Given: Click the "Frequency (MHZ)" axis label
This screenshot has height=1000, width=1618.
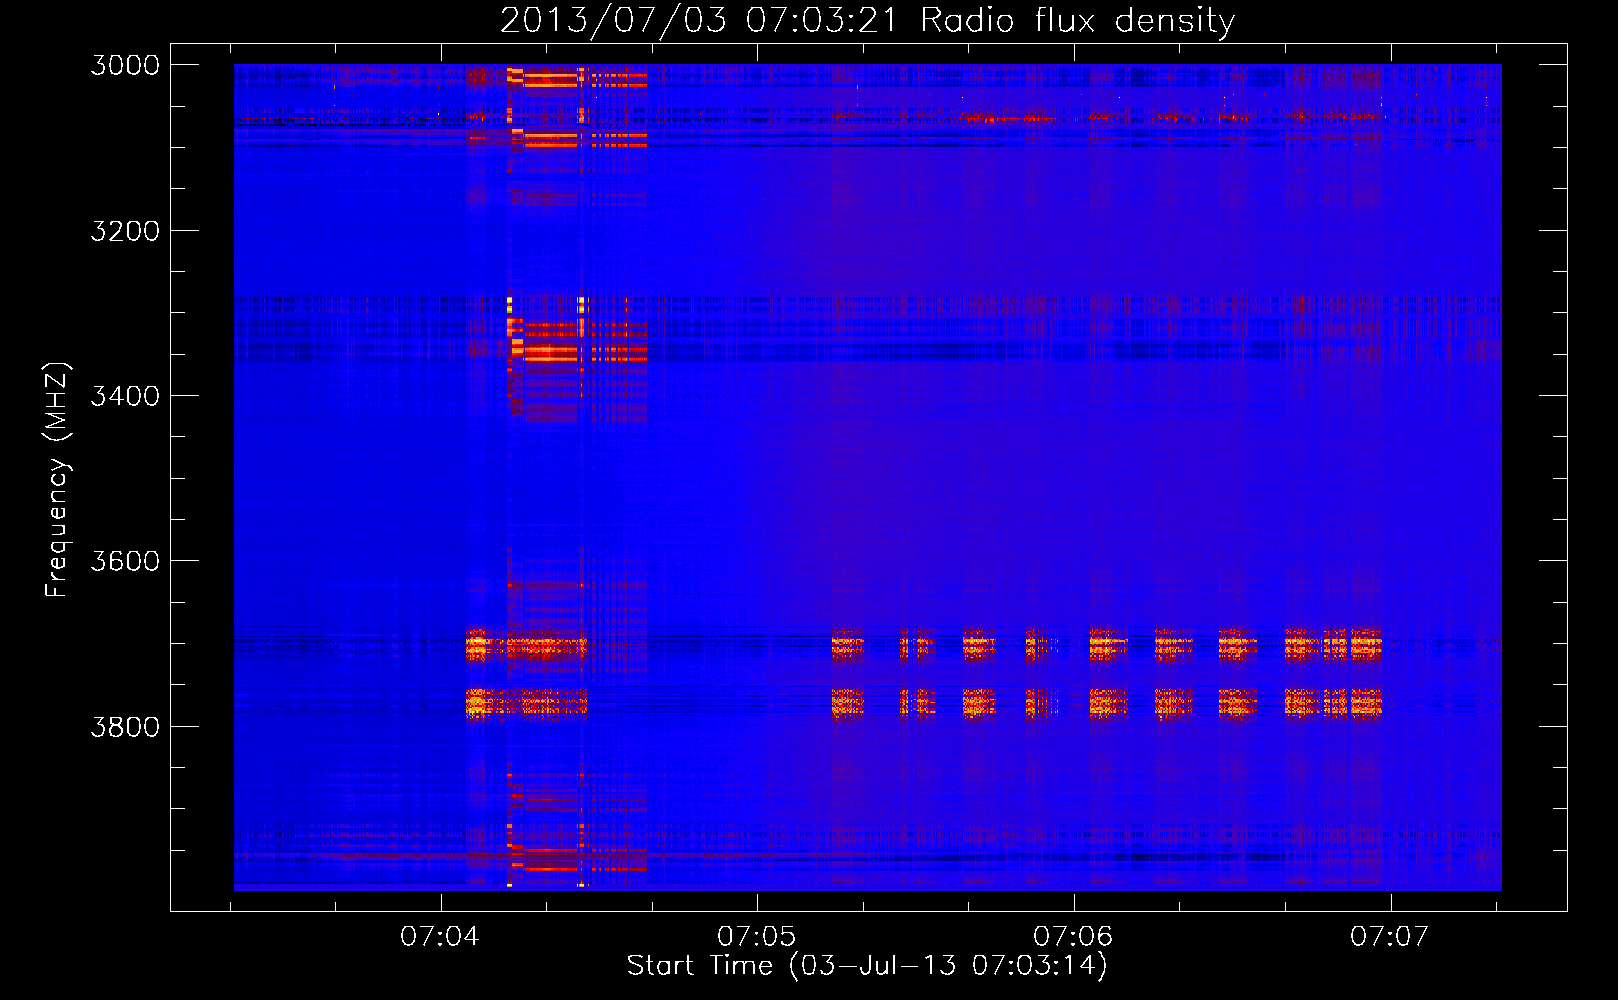Looking at the screenshot, I should 57,480.
